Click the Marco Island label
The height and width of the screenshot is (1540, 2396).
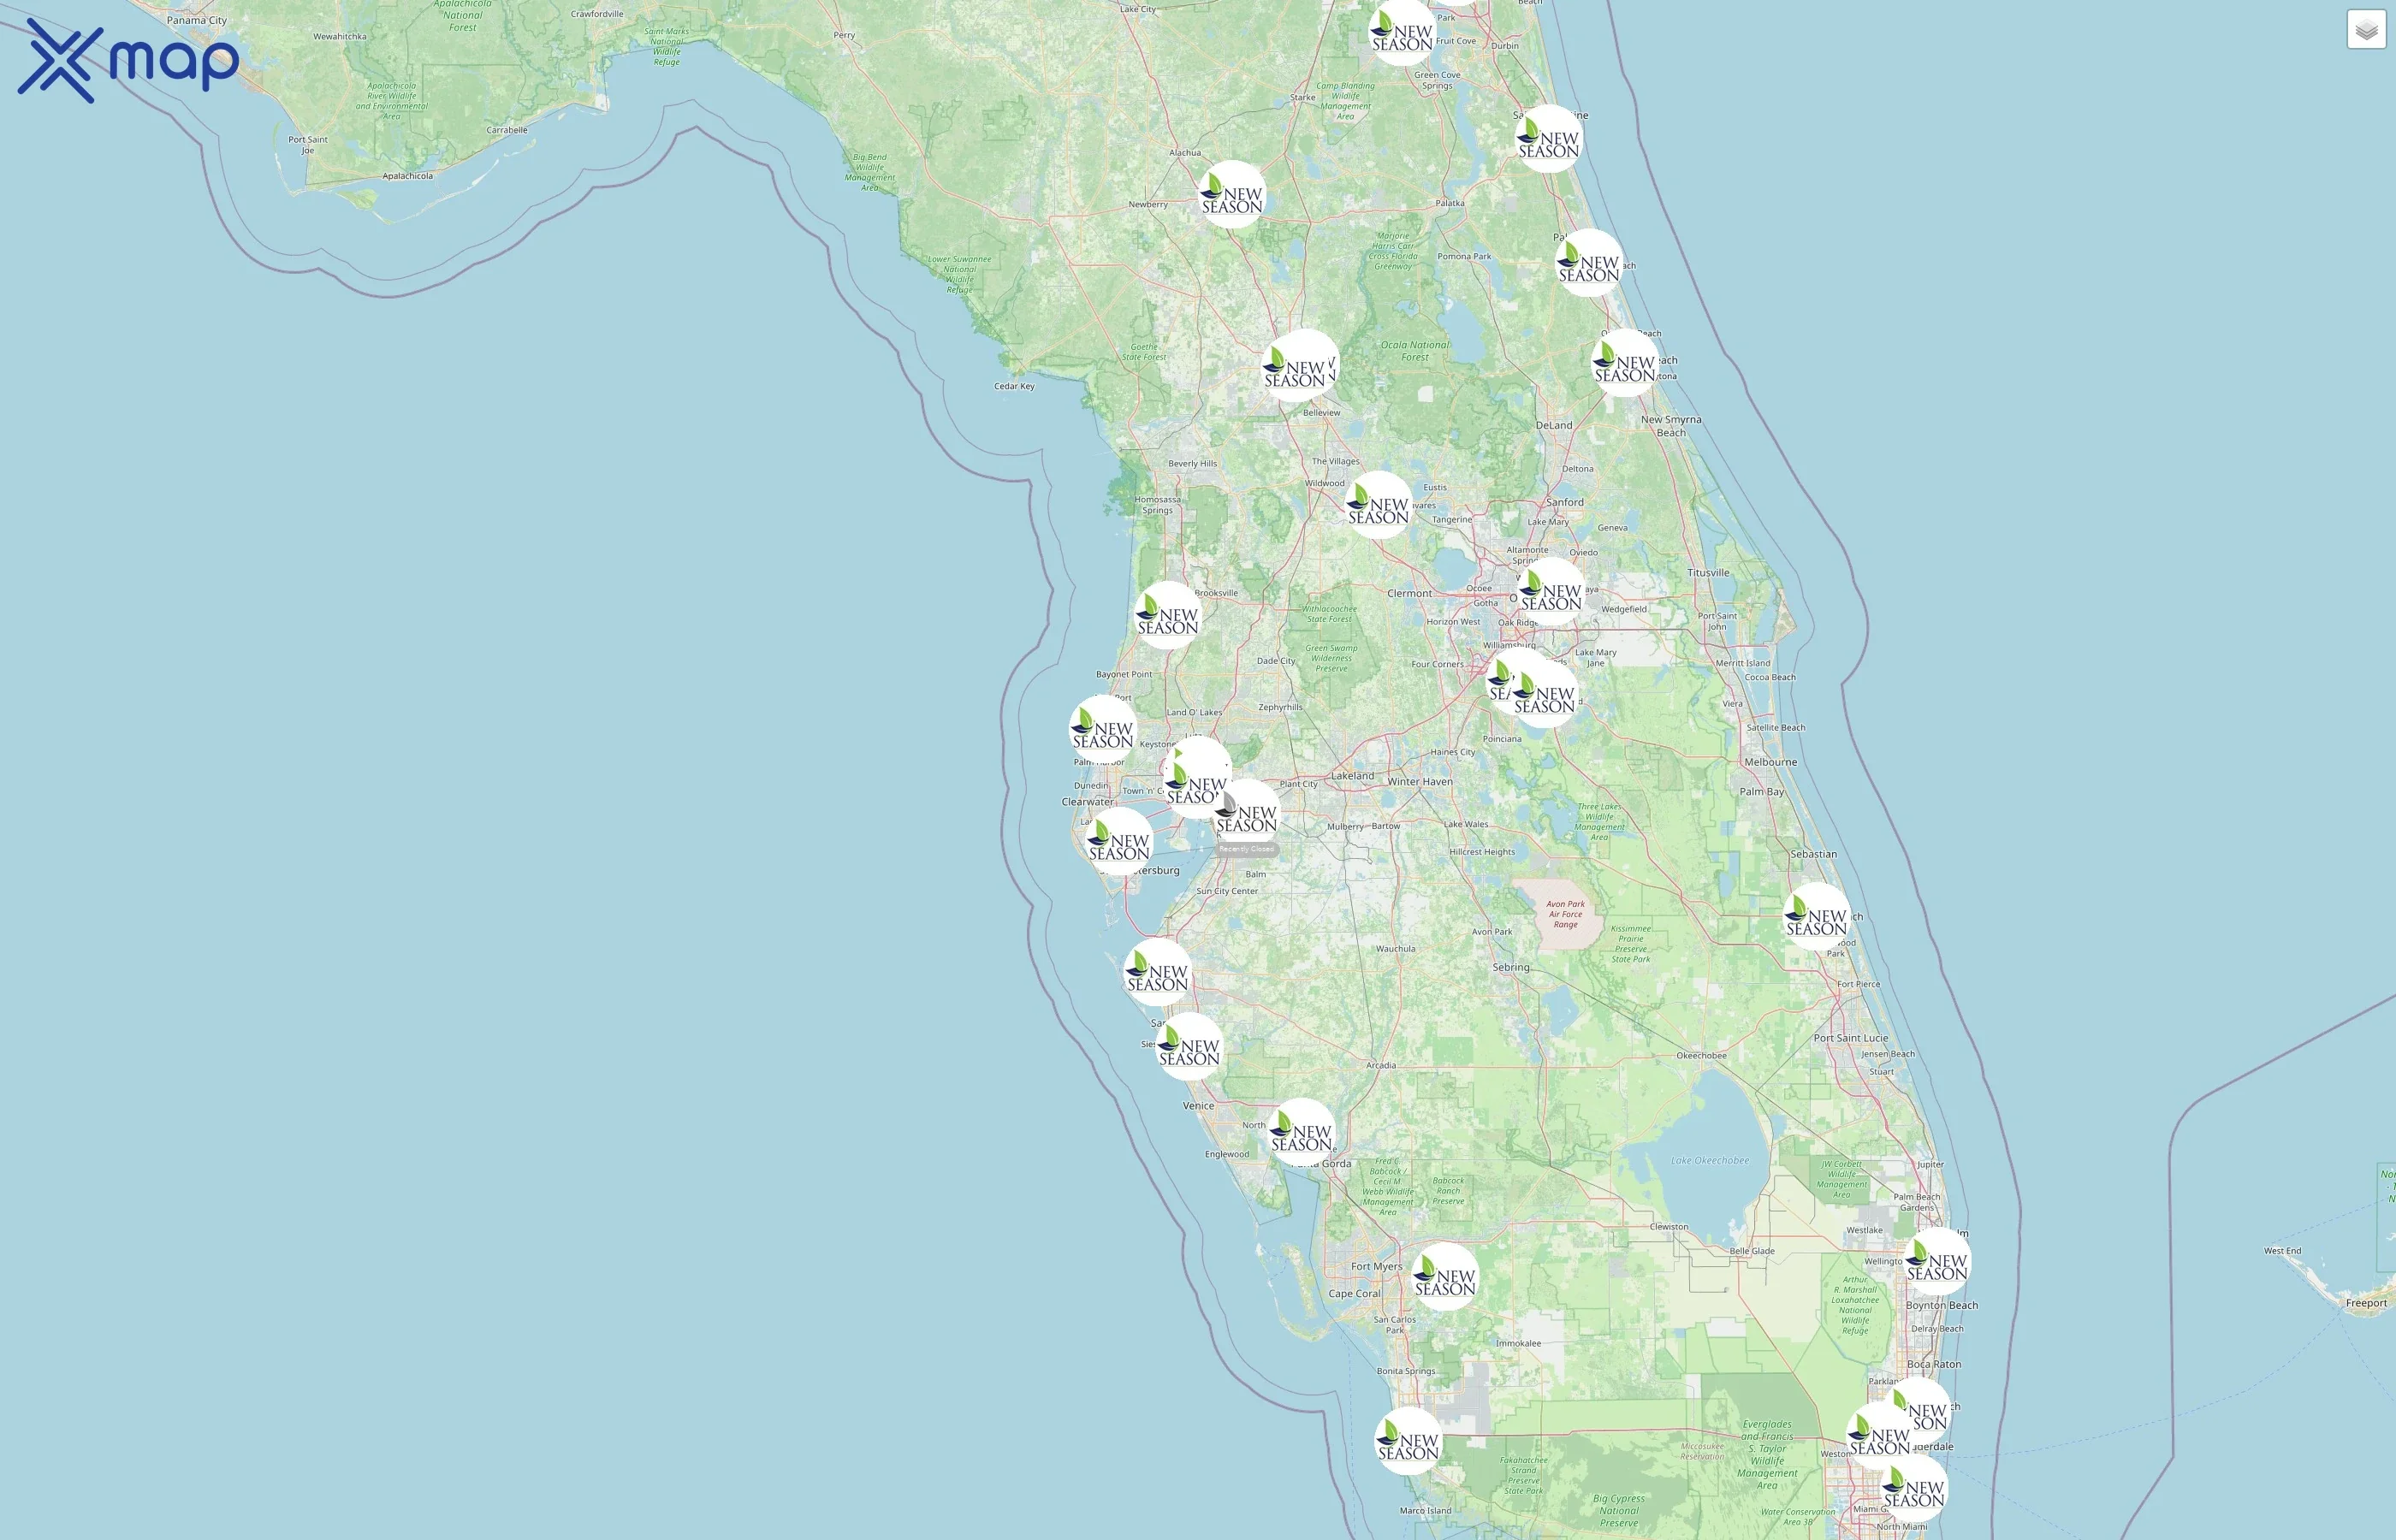tap(1425, 1511)
